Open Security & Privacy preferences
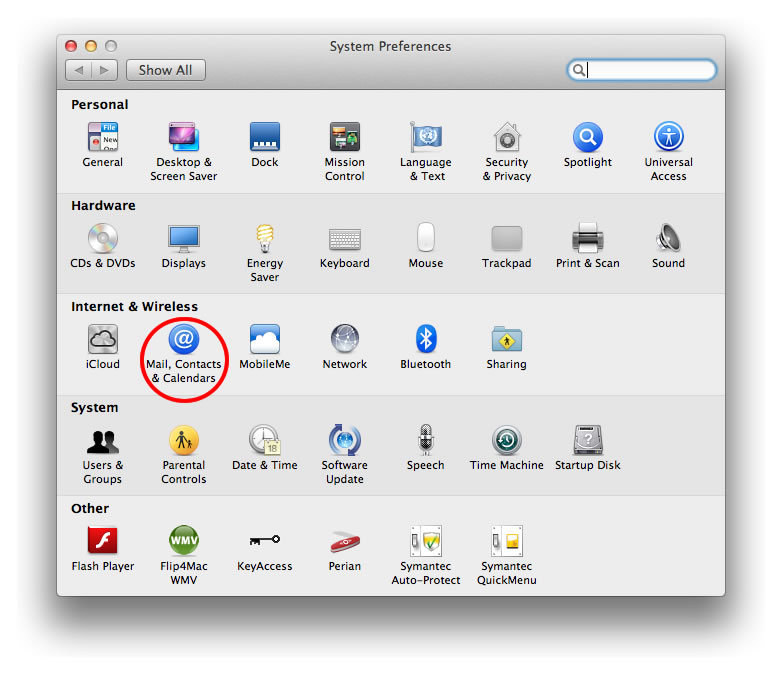The image size is (782, 675). [x=506, y=138]
